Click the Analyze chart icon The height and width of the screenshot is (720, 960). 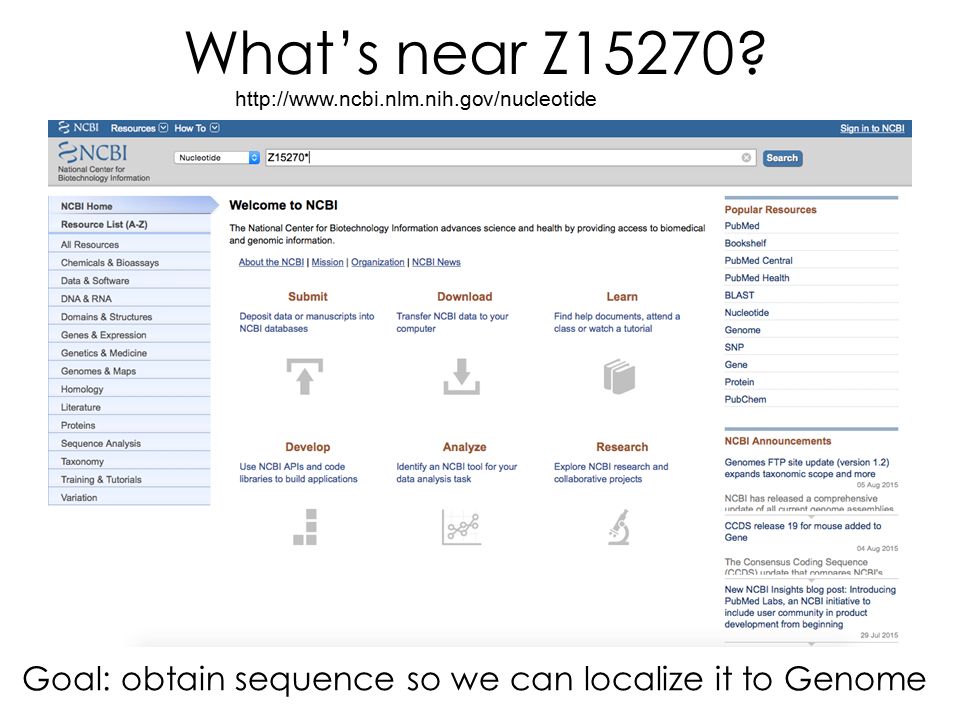(x=462, y=527)
